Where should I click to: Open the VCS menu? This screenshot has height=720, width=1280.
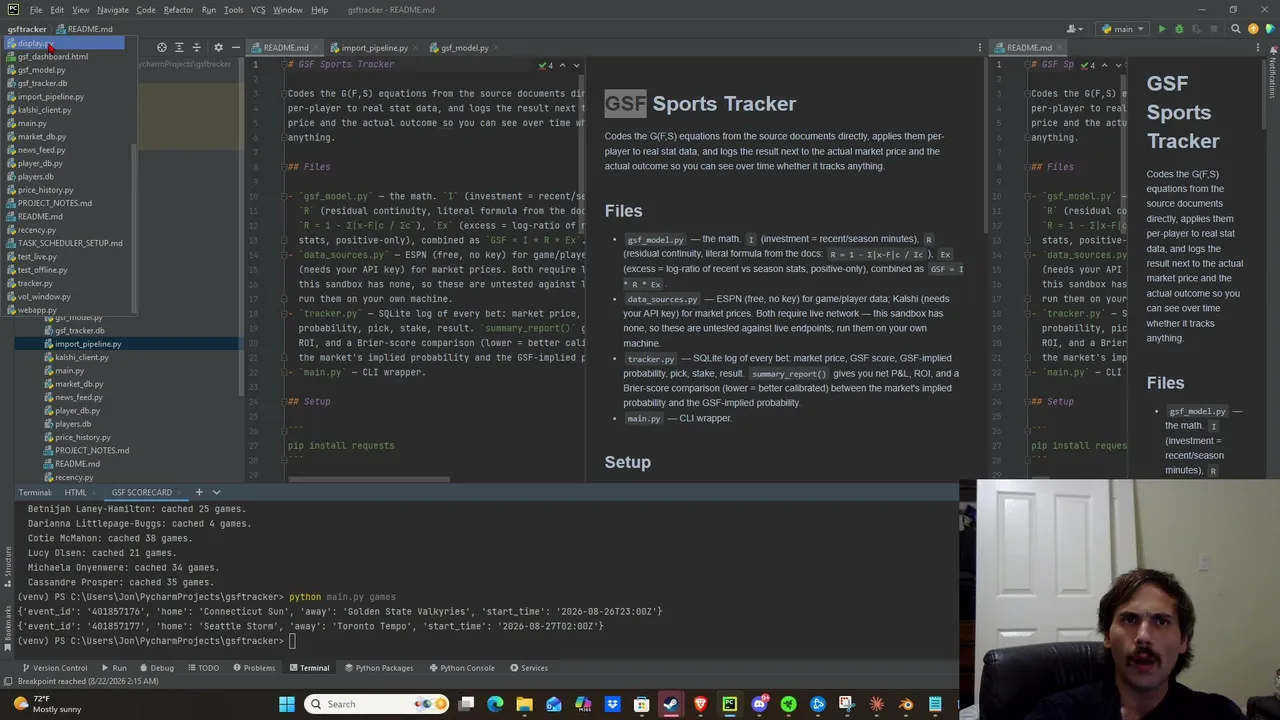258,10
